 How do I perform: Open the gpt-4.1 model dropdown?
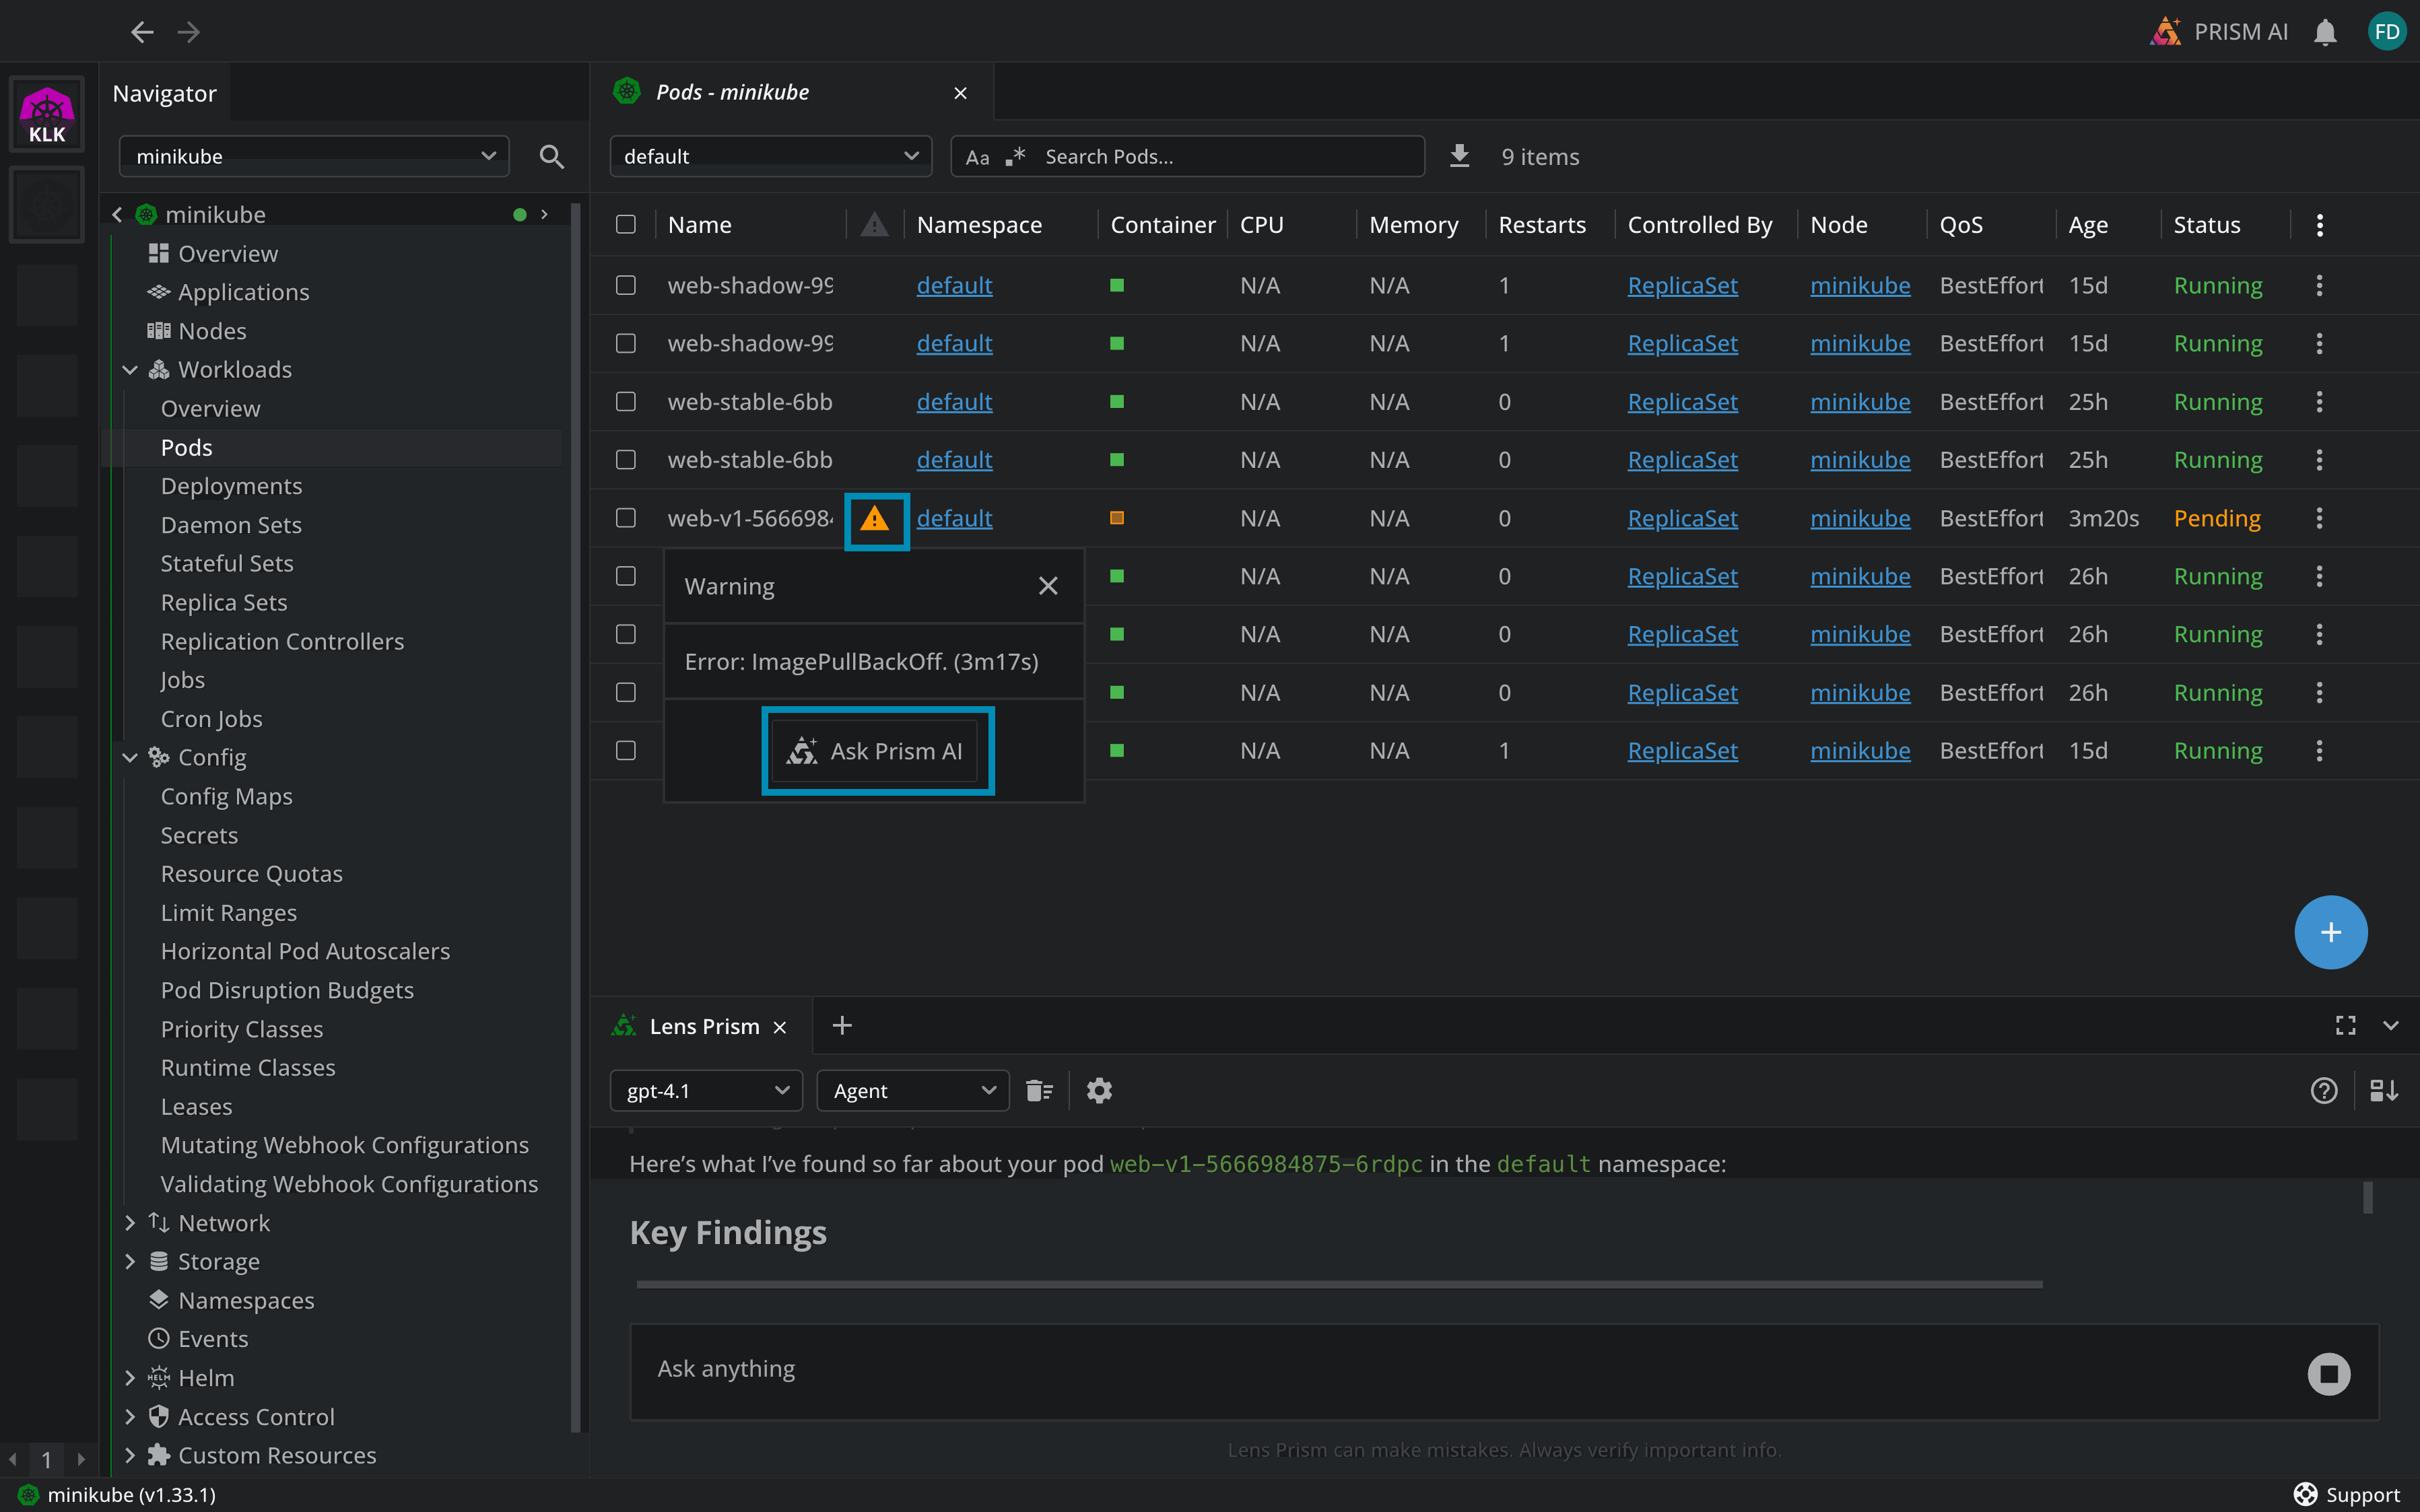(706, 1090)
